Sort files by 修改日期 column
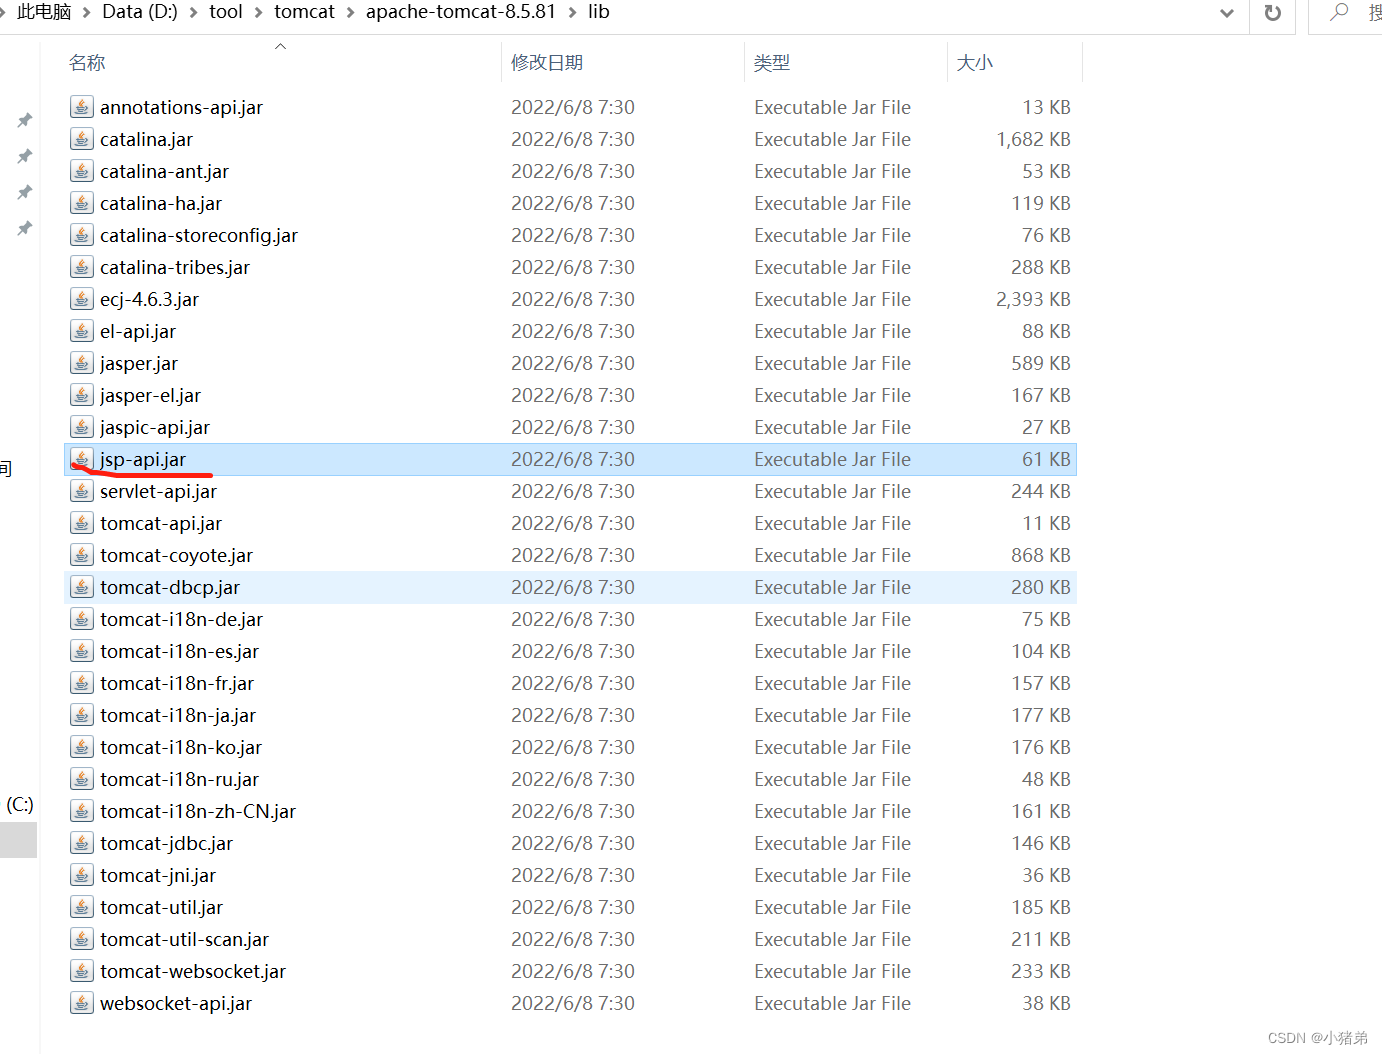Image resolution: width=1382 pixels, height=1054 pixels. (x=547, y=63)
